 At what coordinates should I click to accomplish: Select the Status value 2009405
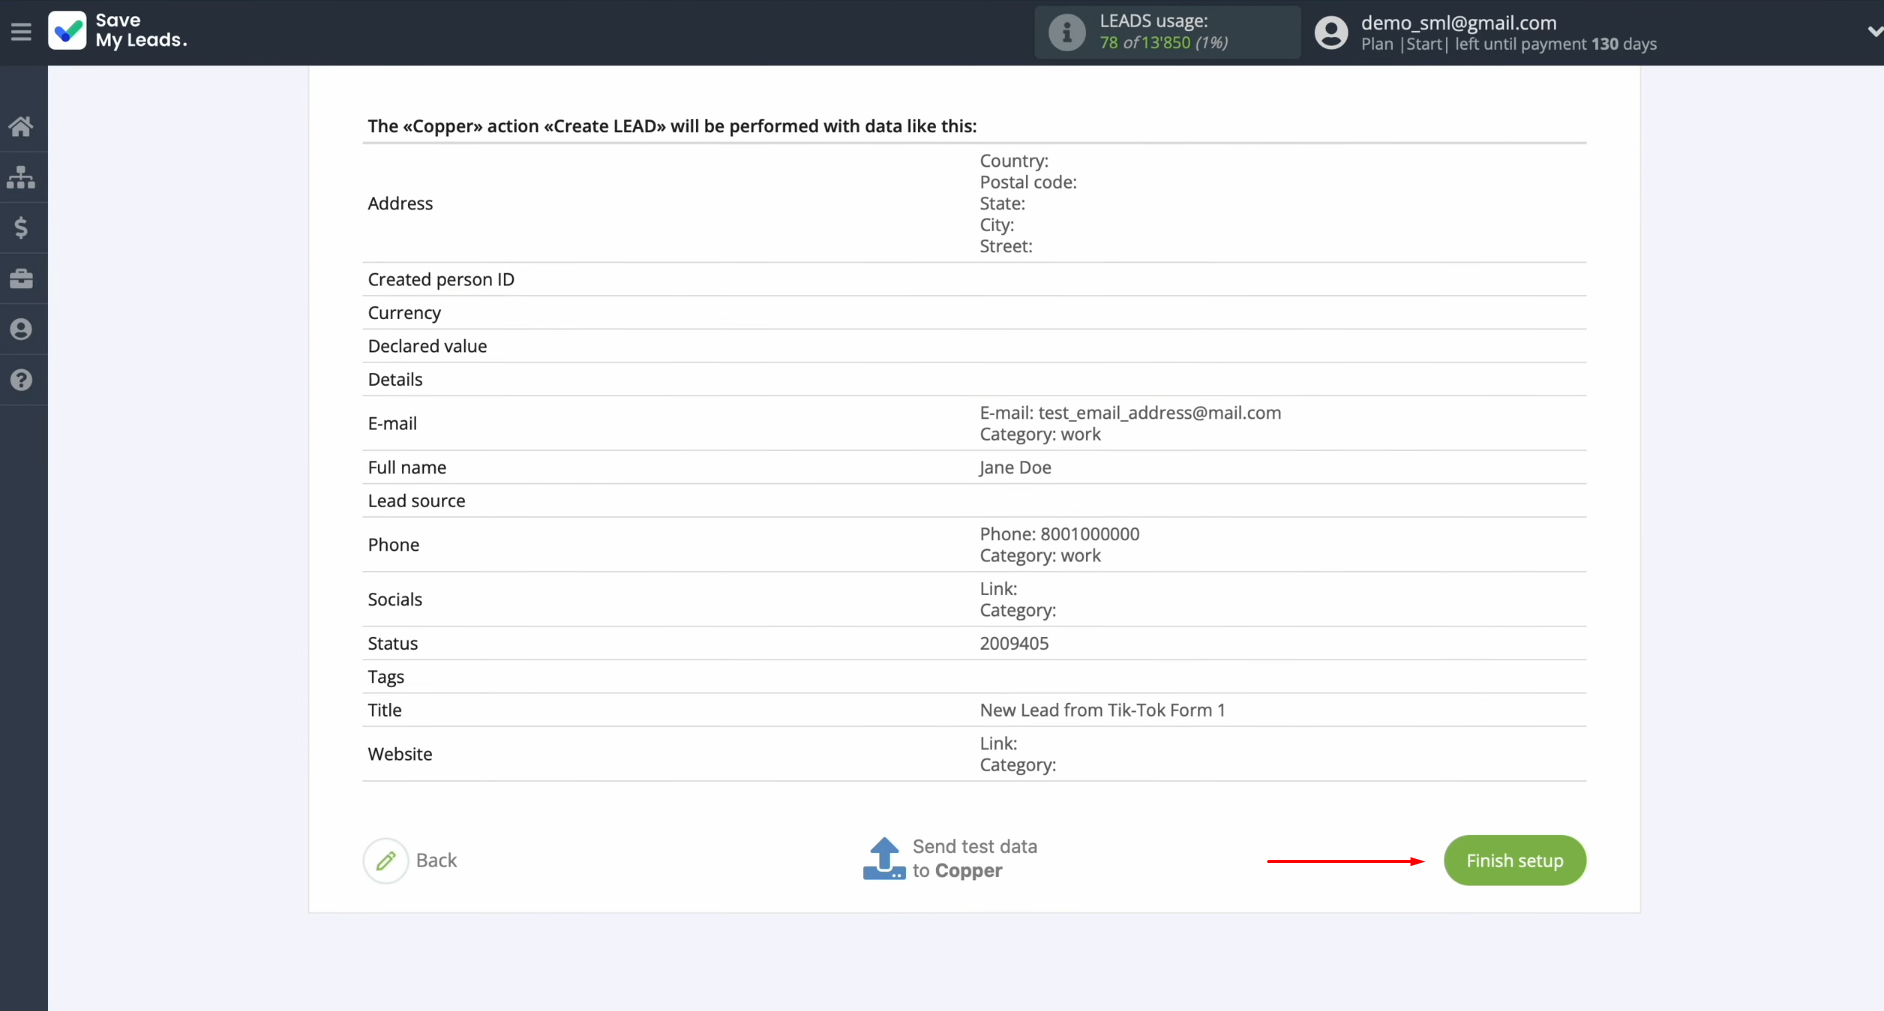point(1014,644)
